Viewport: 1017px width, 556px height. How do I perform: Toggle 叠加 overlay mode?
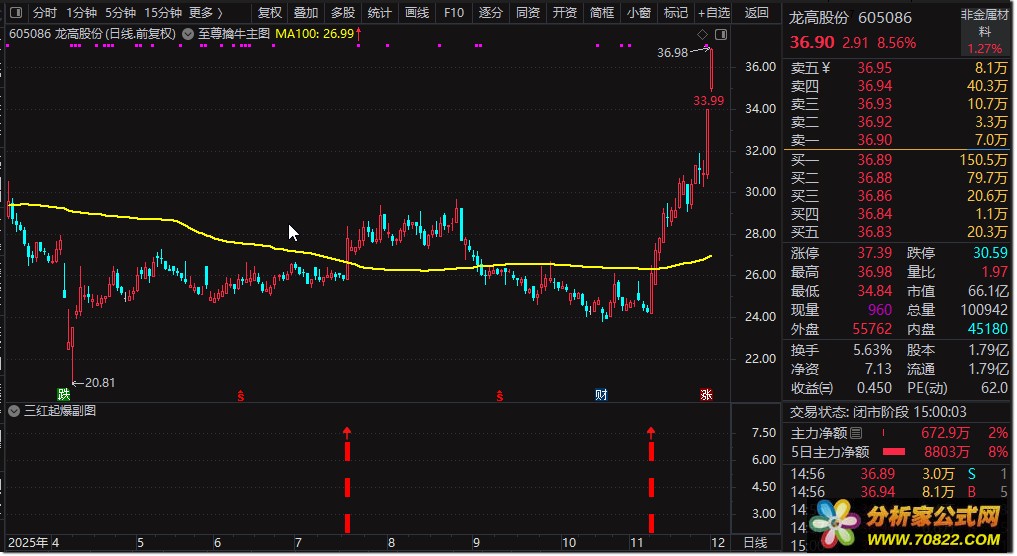(x=305, y=13)
